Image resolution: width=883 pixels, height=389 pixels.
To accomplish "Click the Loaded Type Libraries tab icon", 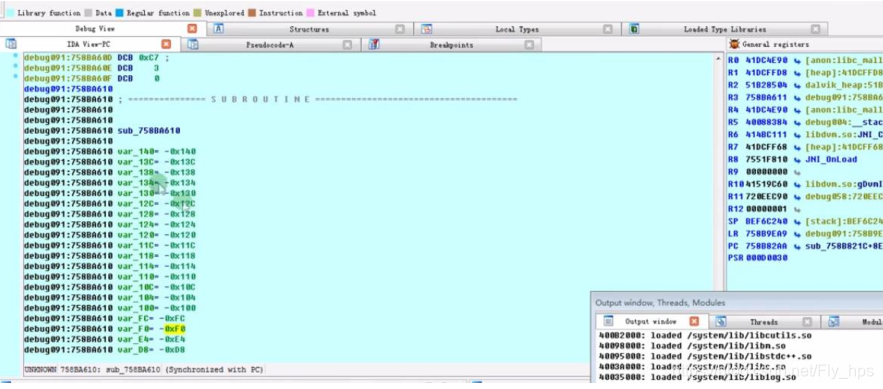I will tap(634, 29).
